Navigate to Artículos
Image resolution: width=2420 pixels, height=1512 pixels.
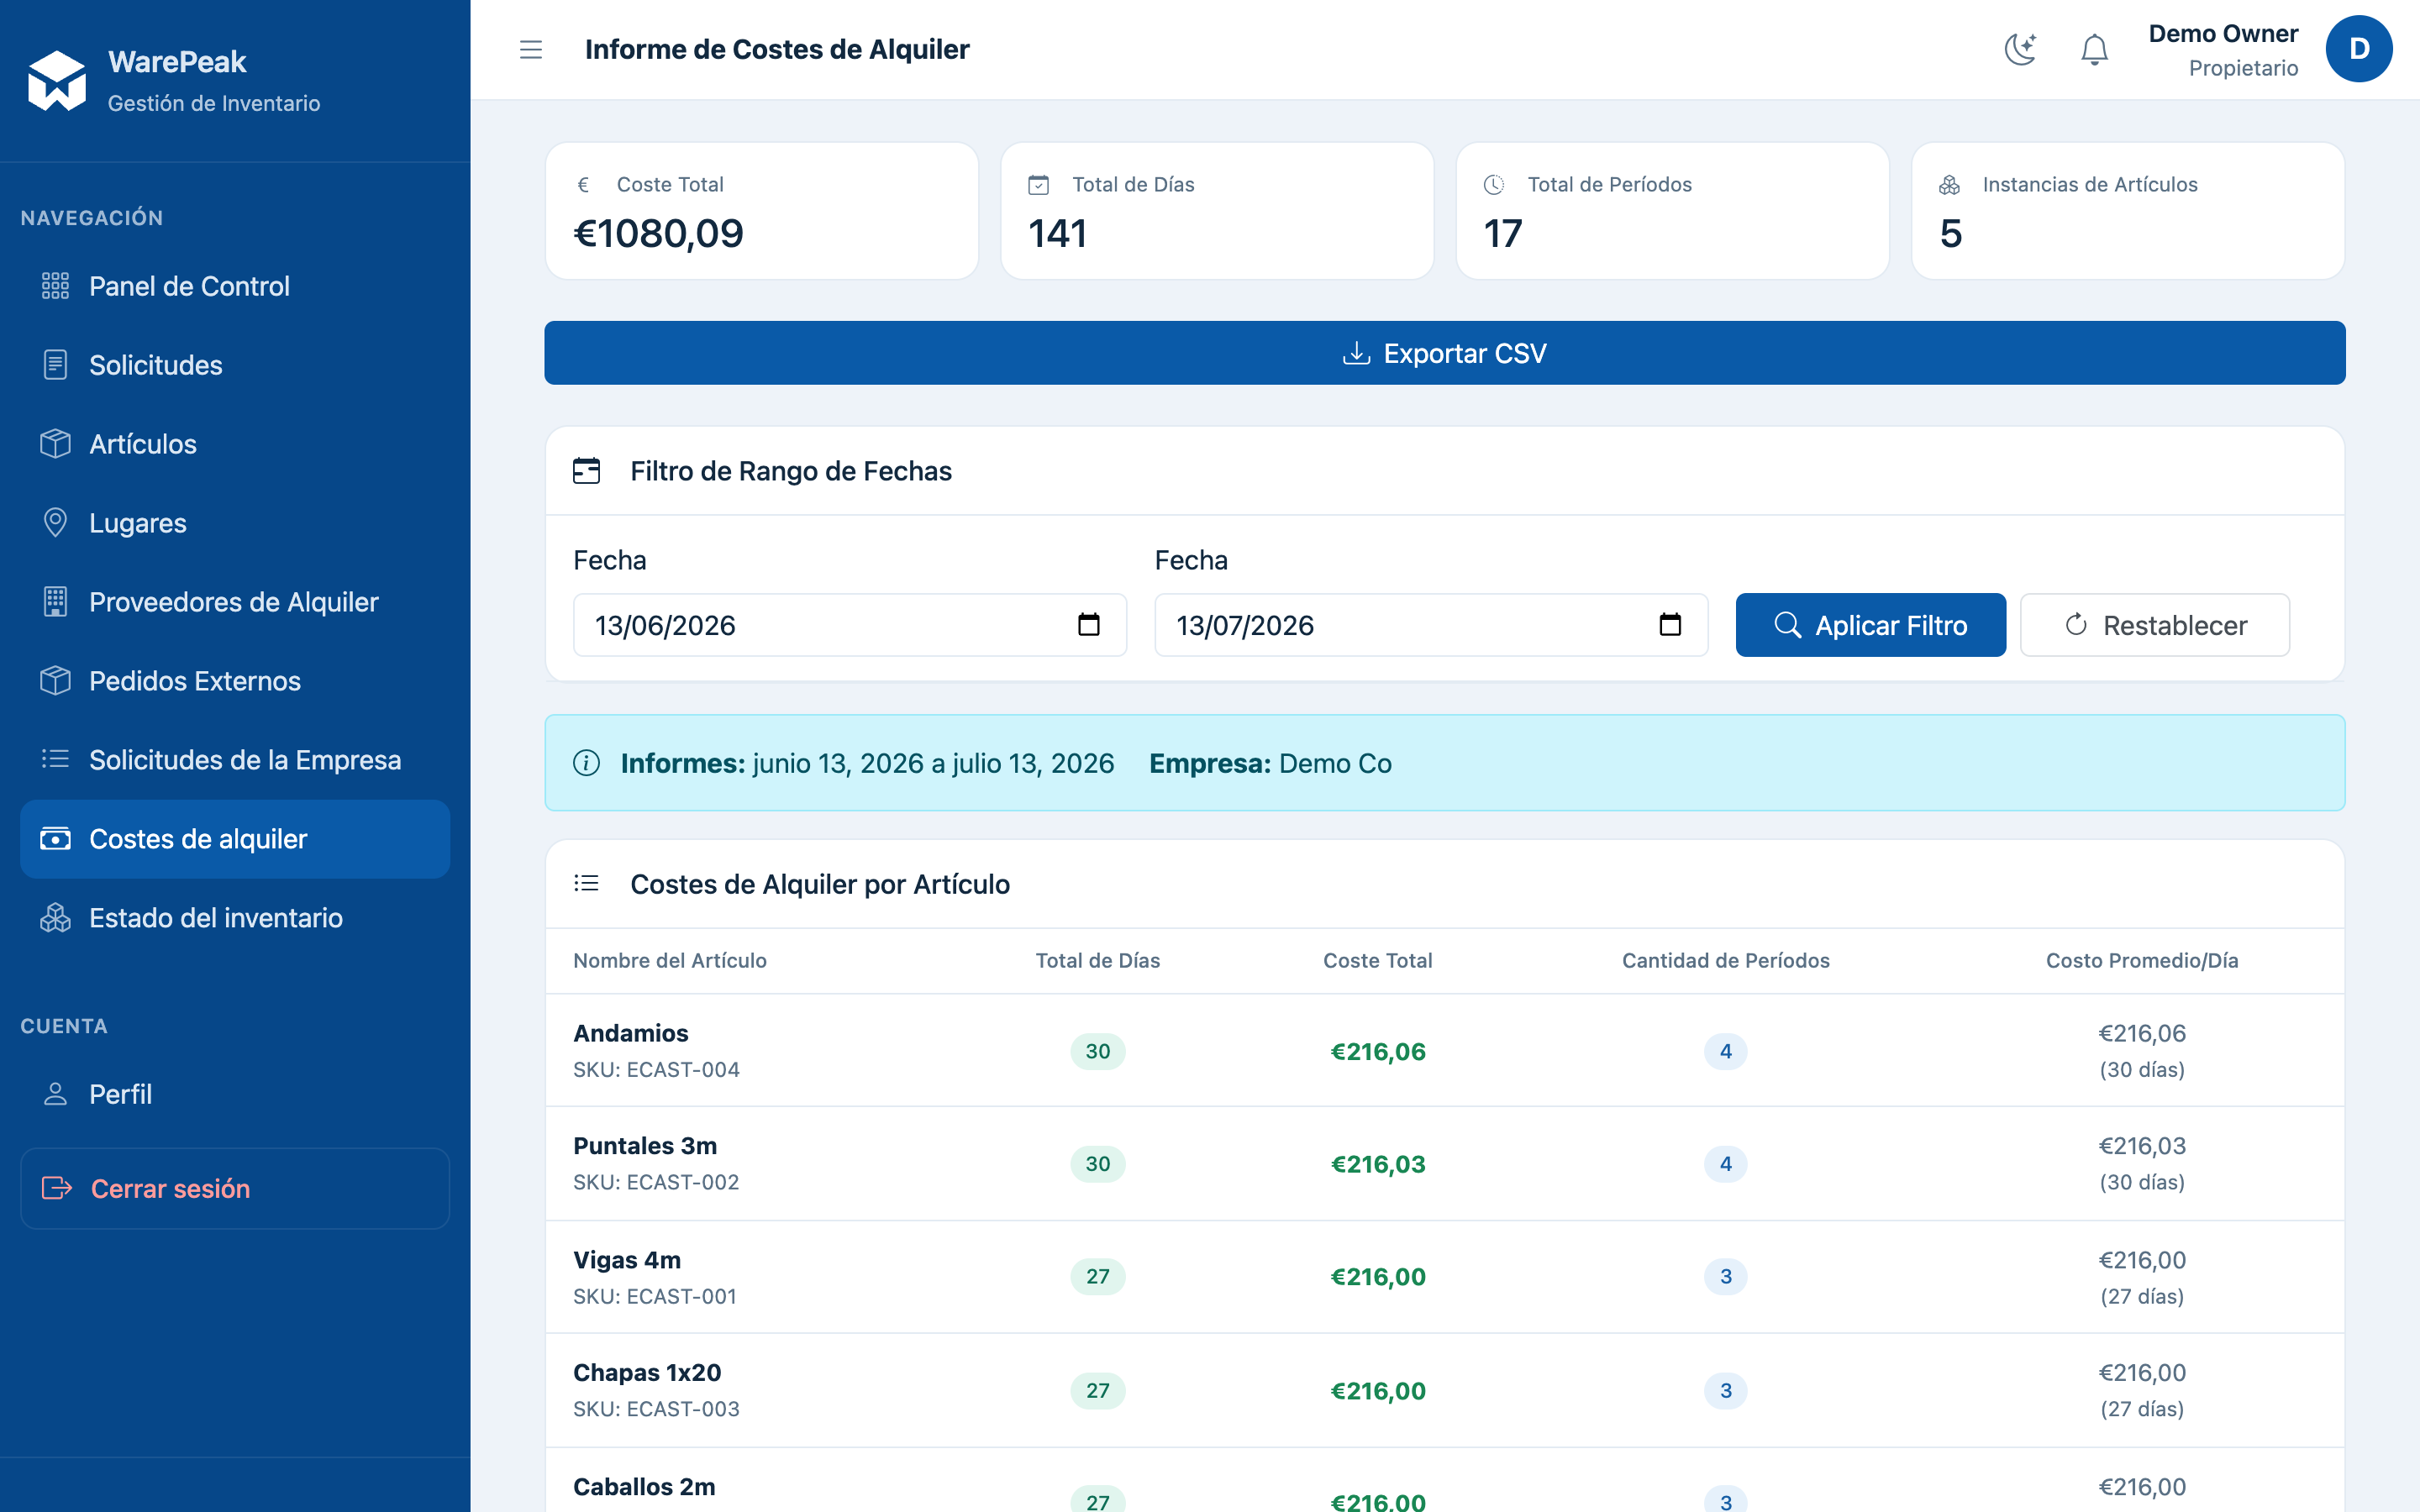pos(235,444)
